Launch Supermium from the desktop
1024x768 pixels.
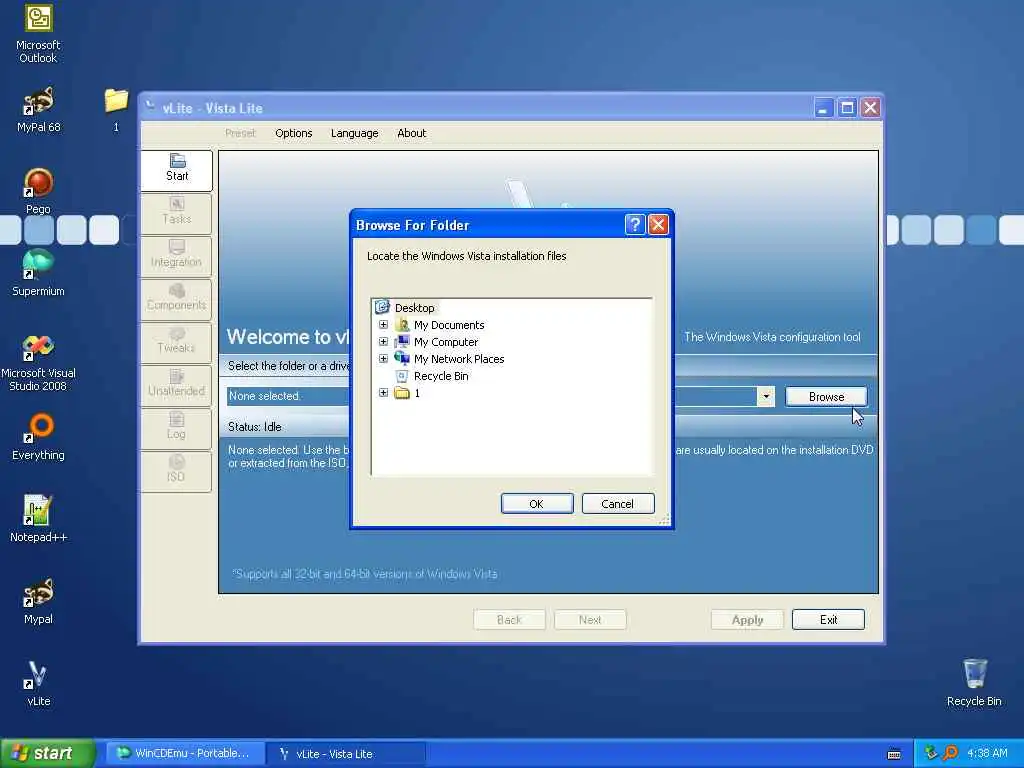point(38,274)
